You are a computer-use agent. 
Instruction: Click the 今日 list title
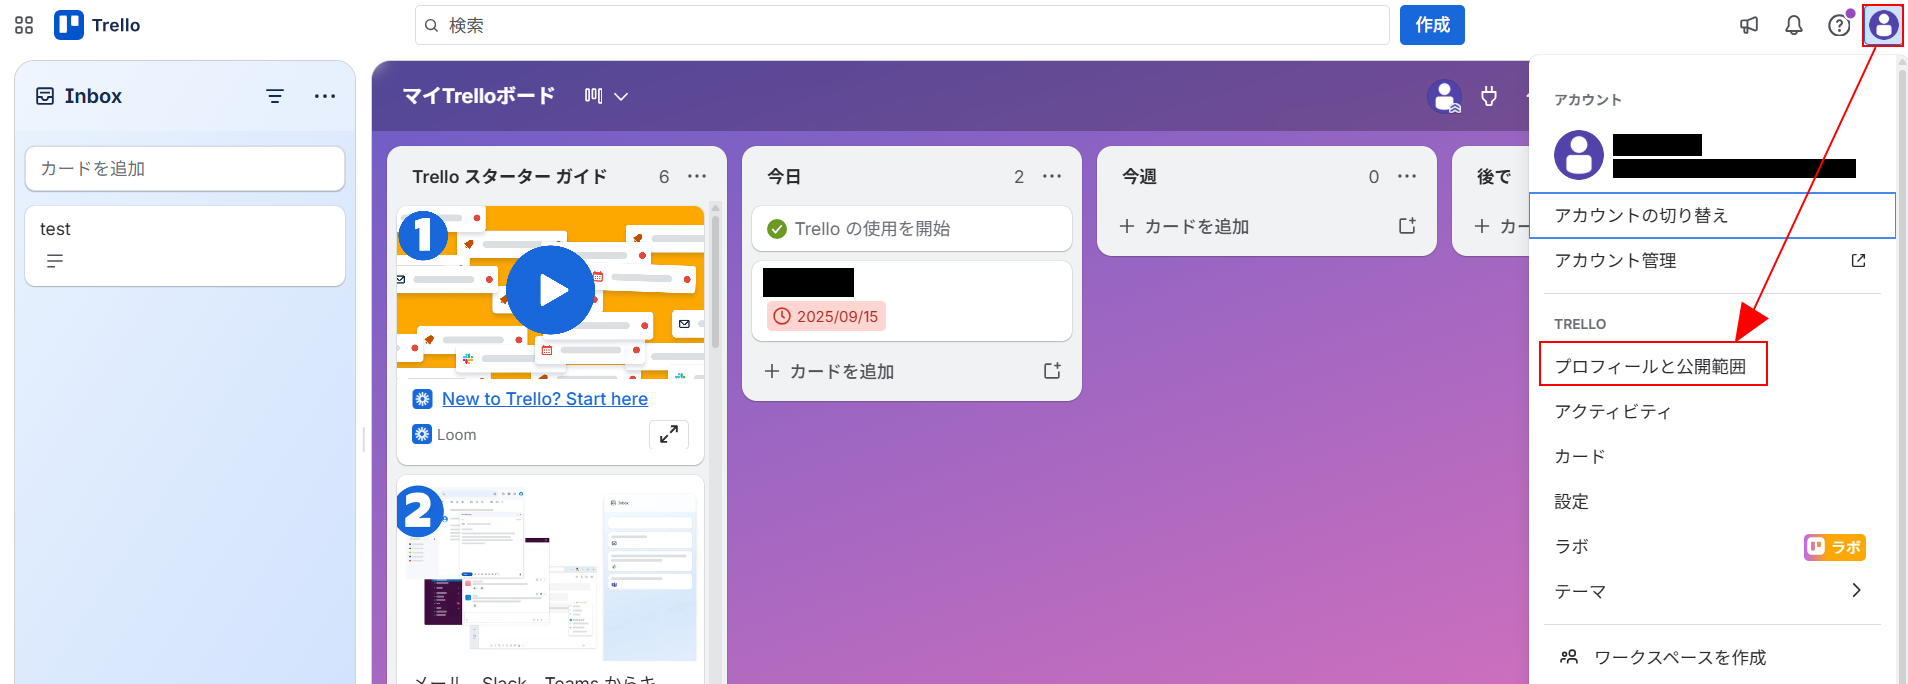(784, 177)
